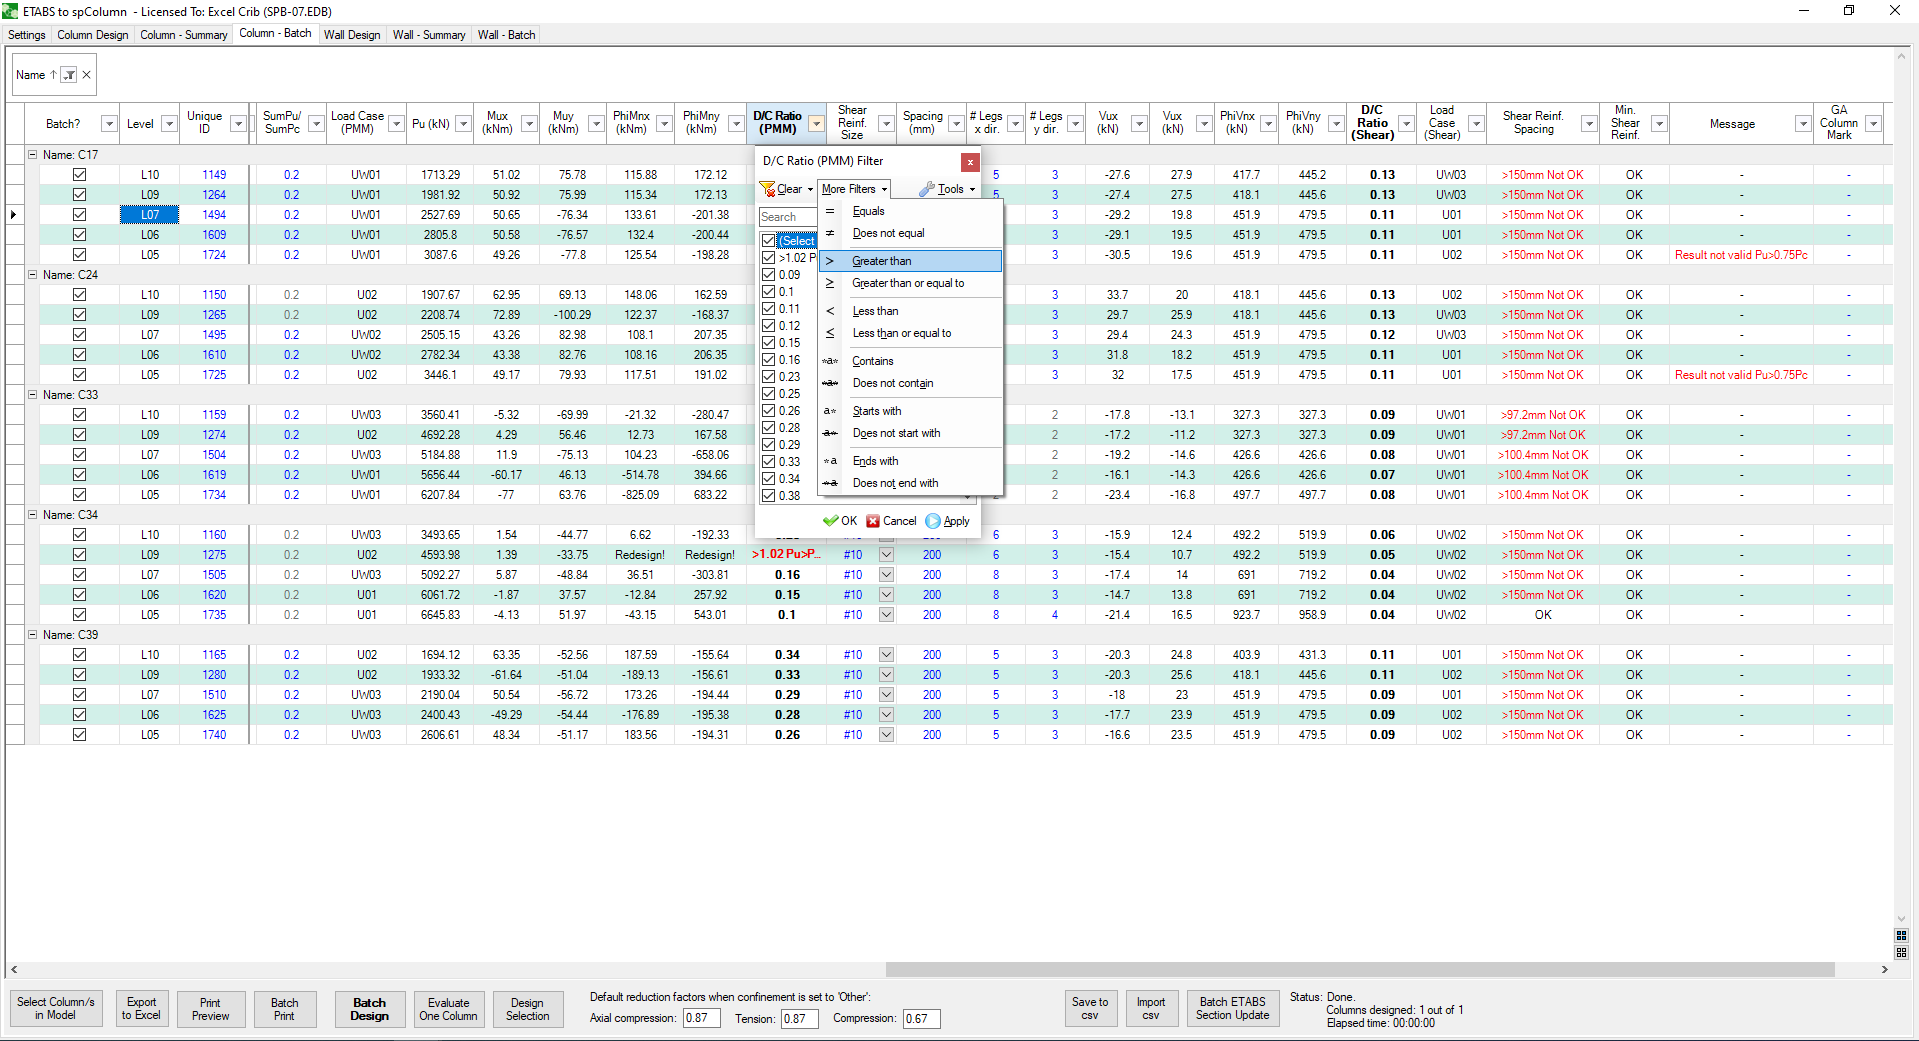Close the D/C Ratio (PMM) Filter popup
Image resolution: width=1919 pixels, height=1041 pixels.
[969, 162]
